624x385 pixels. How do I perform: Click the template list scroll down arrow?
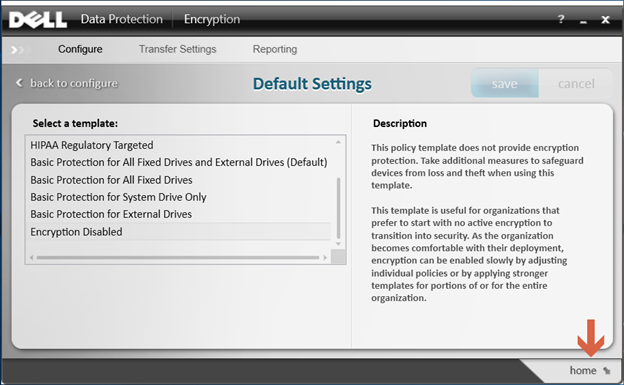coord(338,244)
